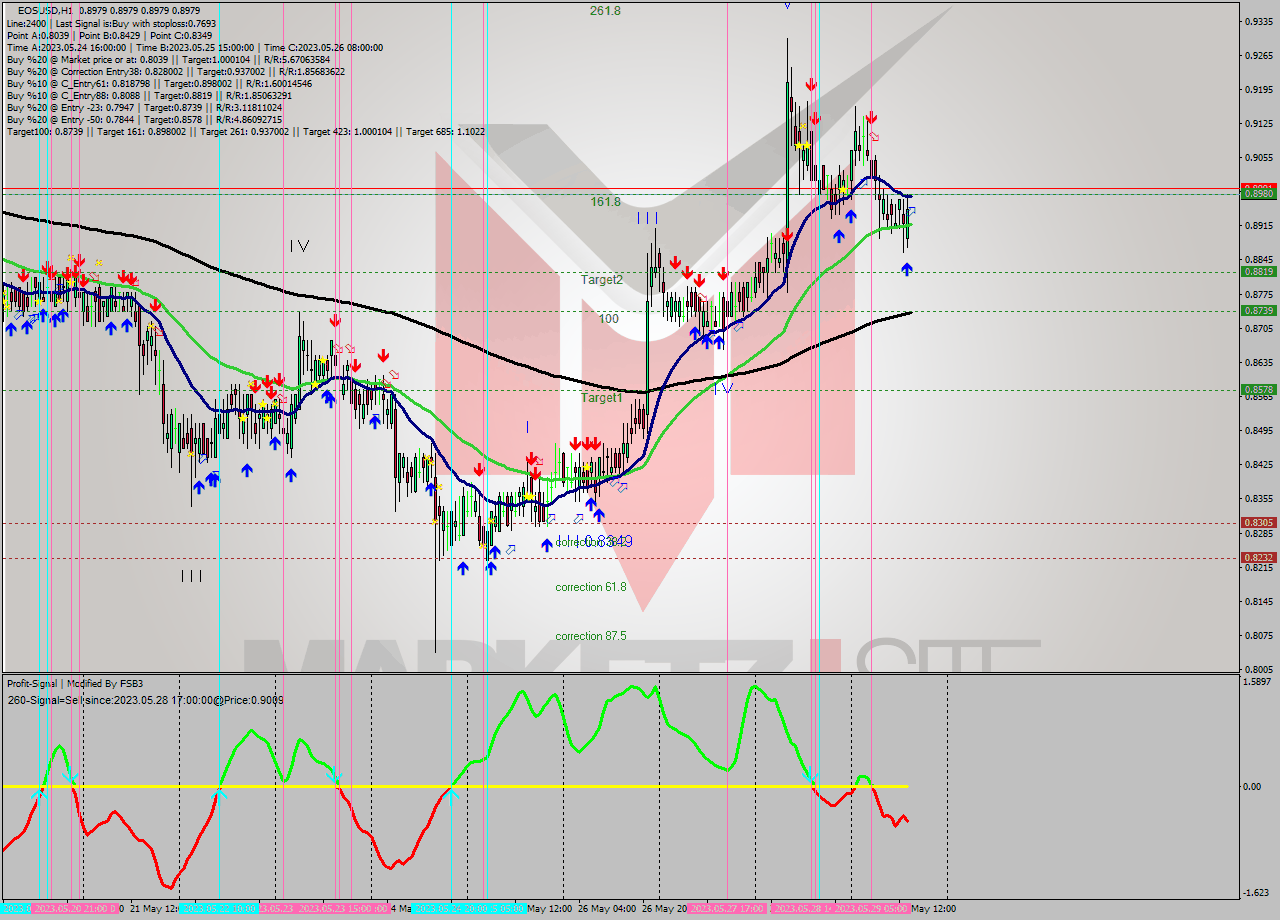
Task: Click the 'Buy %10 @ C_Entry61' line
Action: point(161,83)
